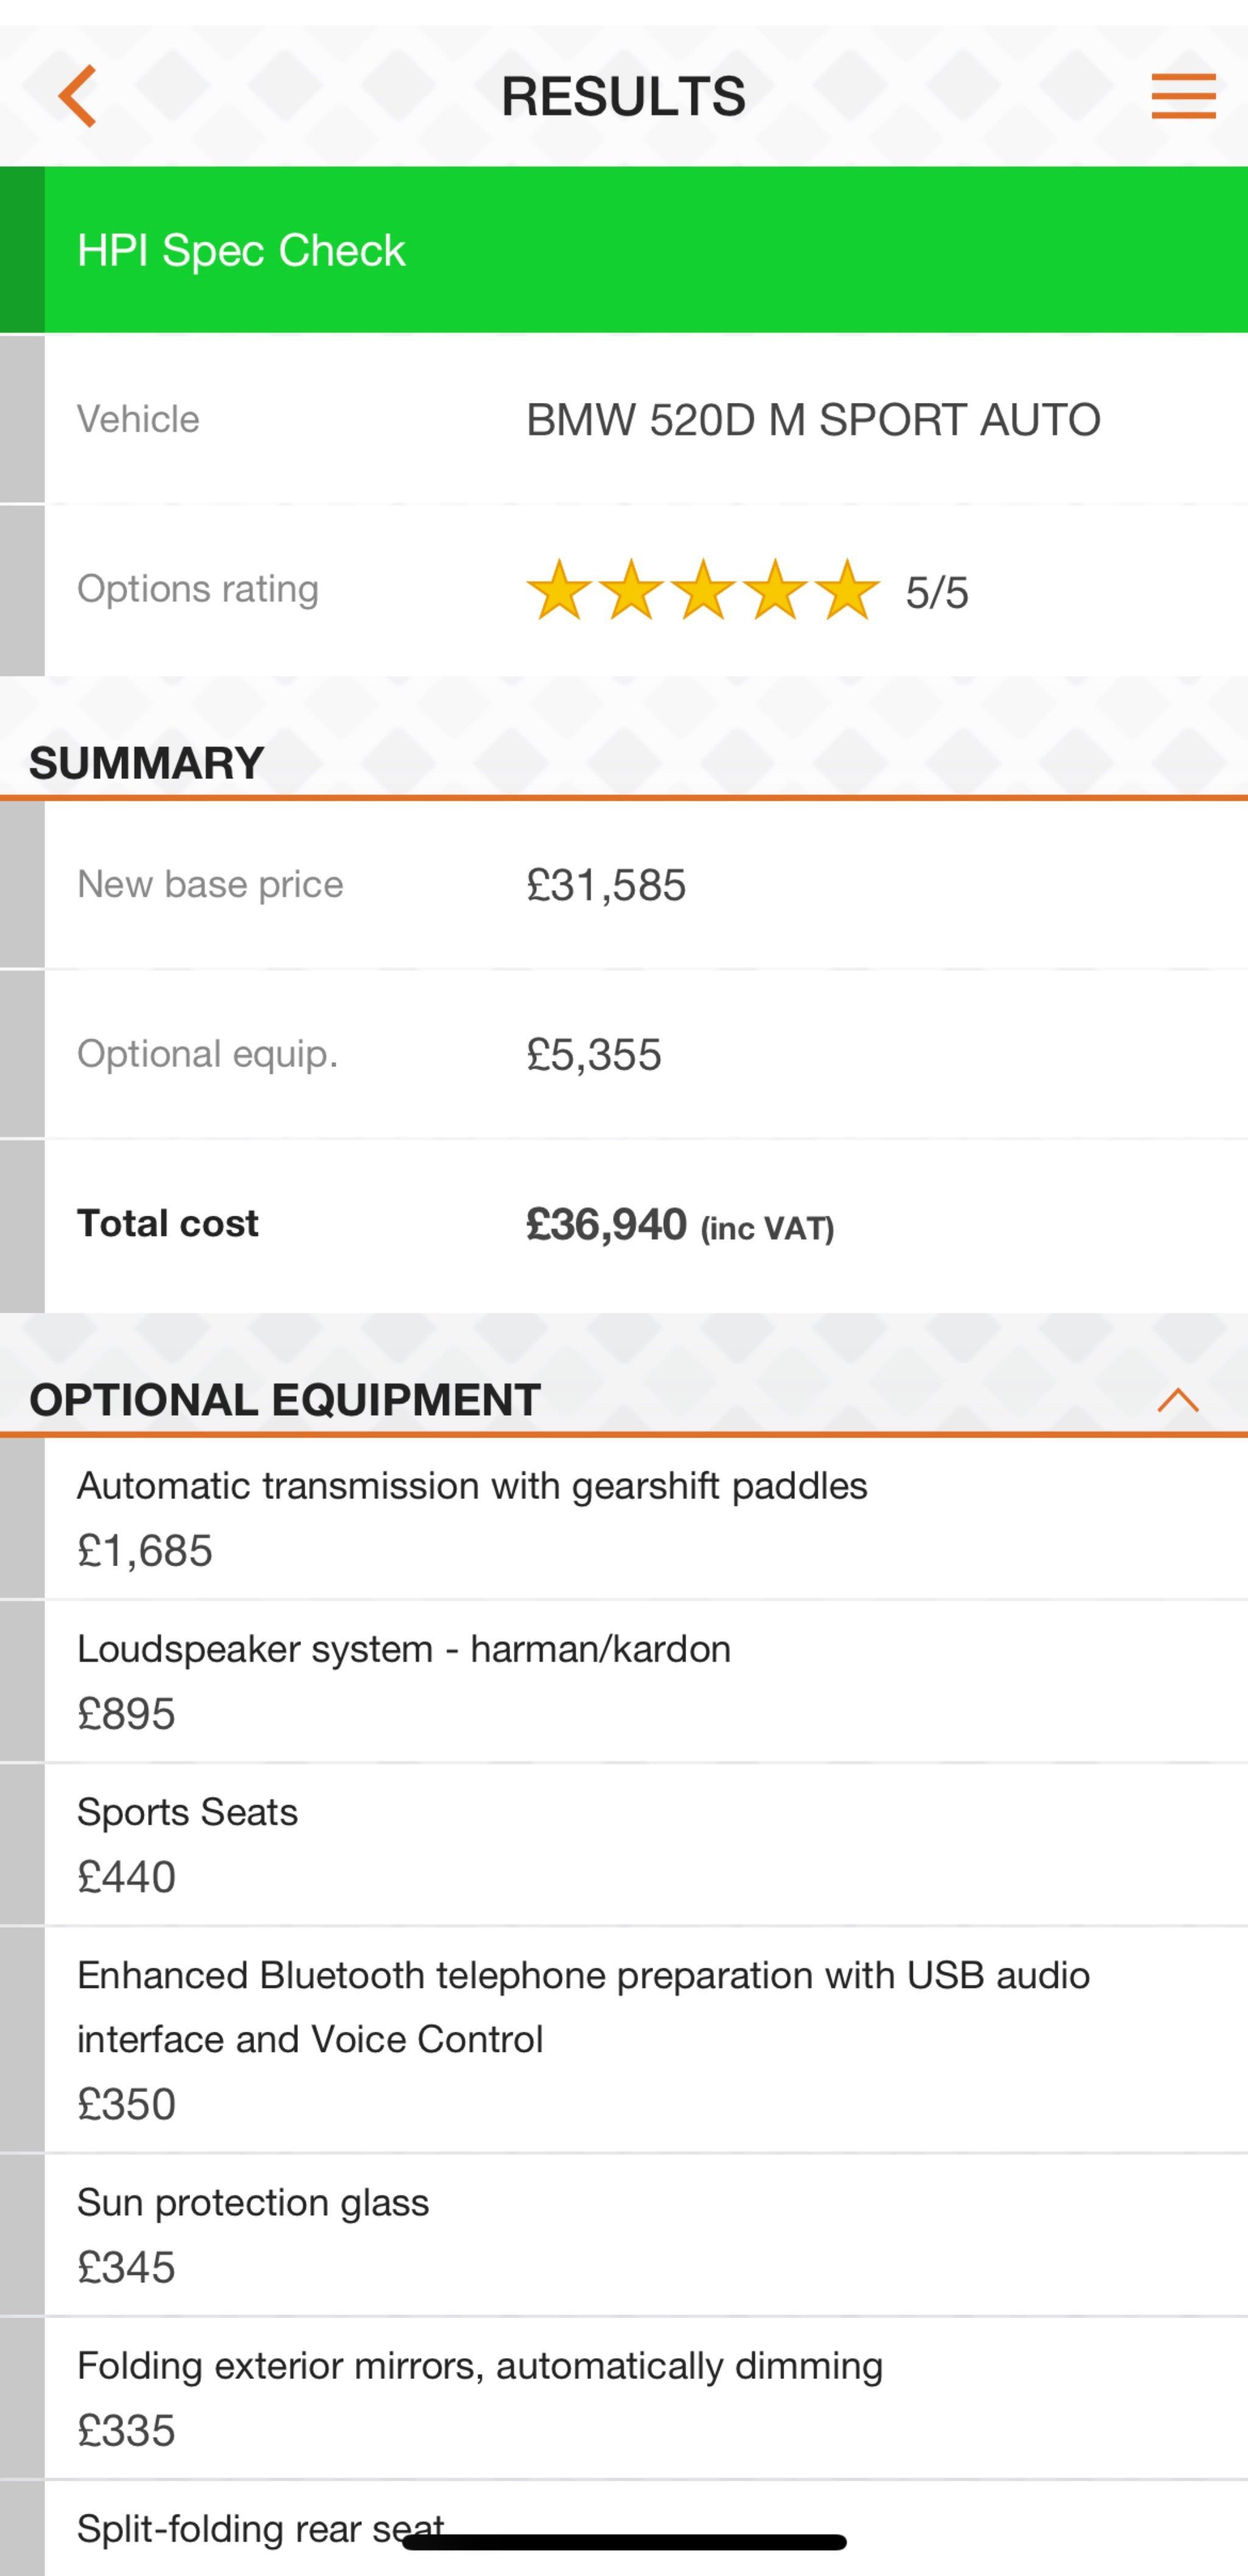Tap the Options rating label
The width and height of the screenshot is (1248, 2576).
point(198,589)
